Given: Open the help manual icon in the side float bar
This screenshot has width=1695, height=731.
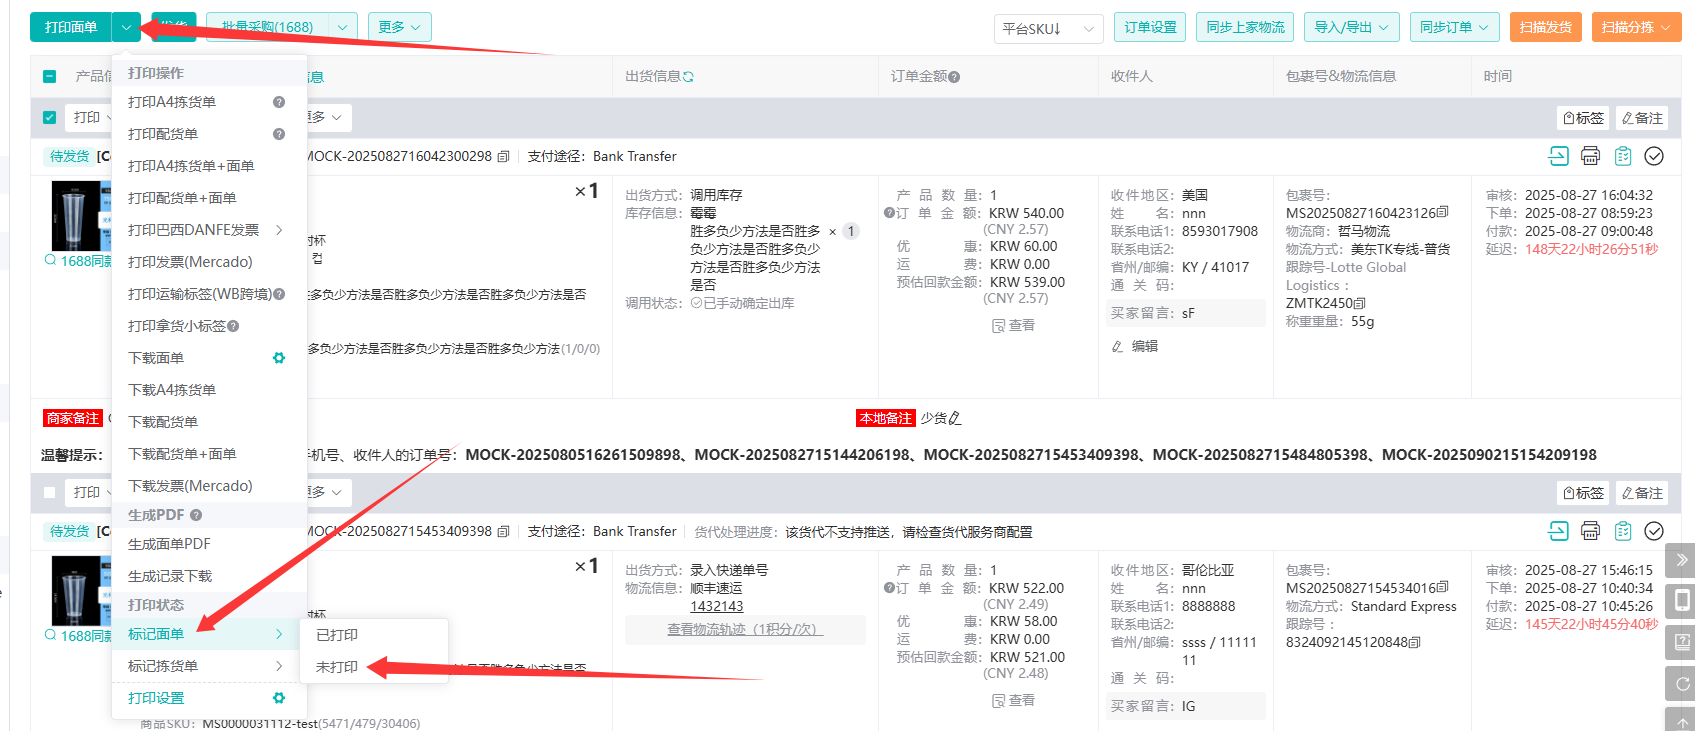Looking at the screenshot, I should point(1682,641).
